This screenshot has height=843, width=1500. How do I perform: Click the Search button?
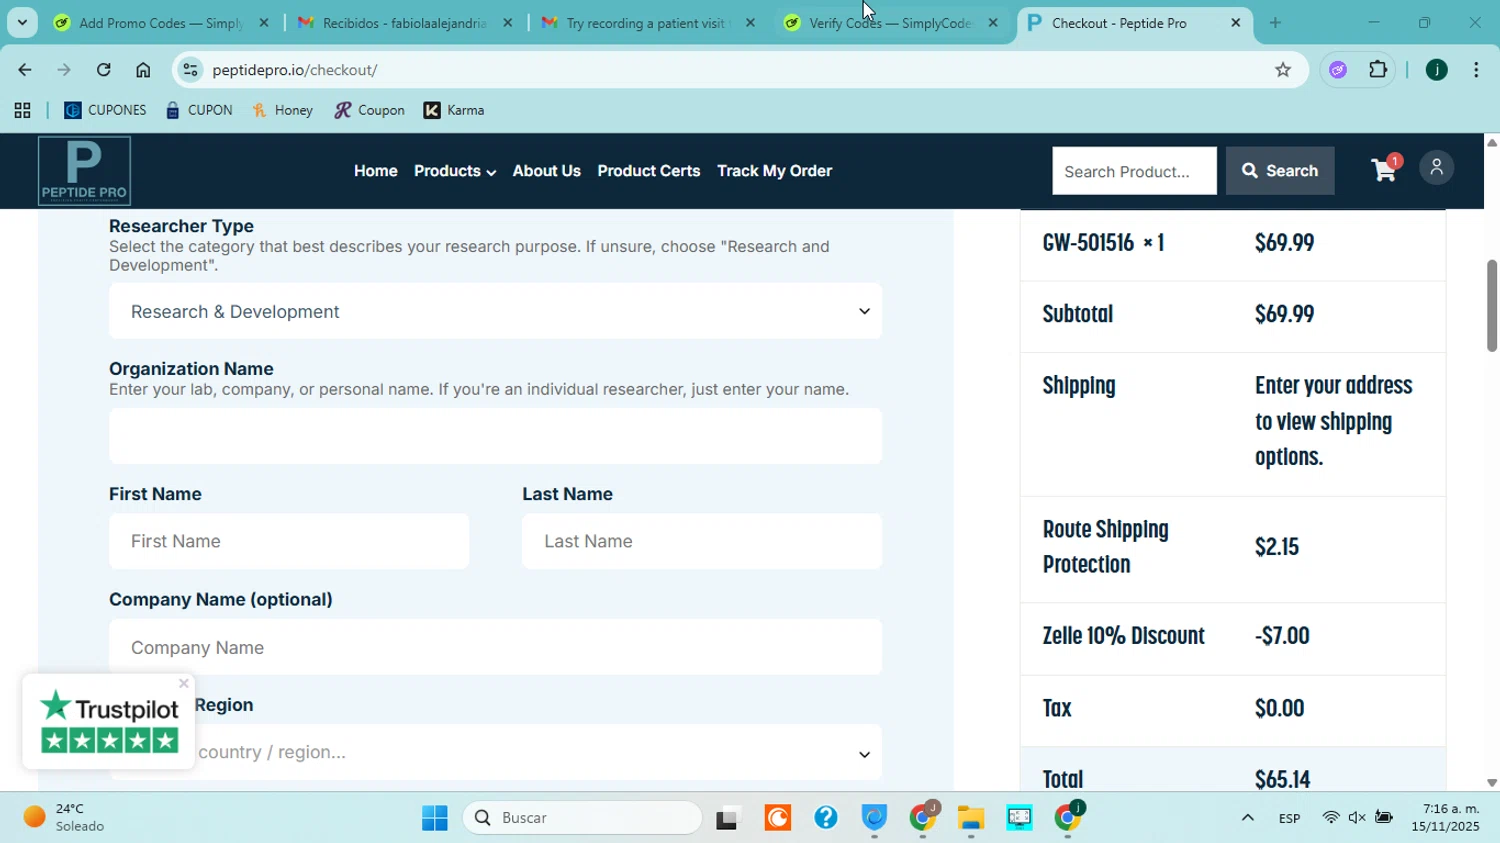[1280, 171]
